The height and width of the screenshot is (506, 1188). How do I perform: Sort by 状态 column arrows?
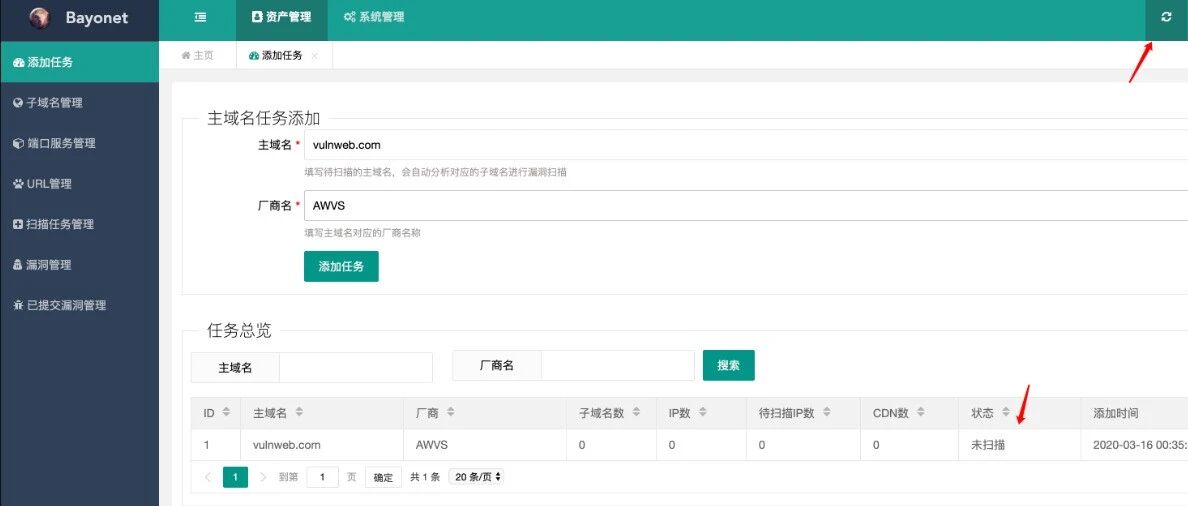tap(1005, 413)
